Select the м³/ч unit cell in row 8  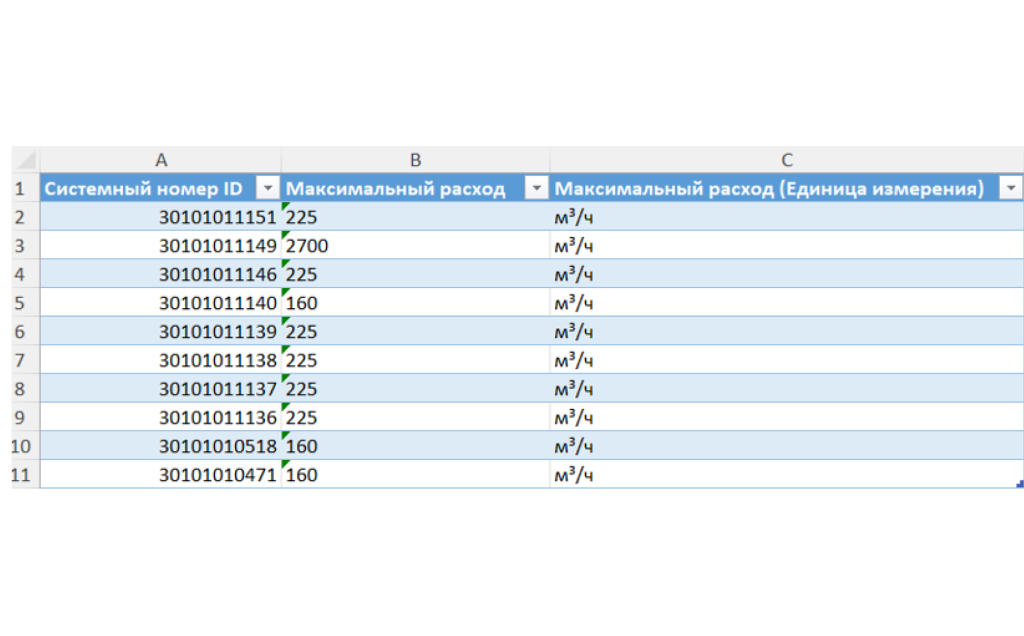(786, 389)
